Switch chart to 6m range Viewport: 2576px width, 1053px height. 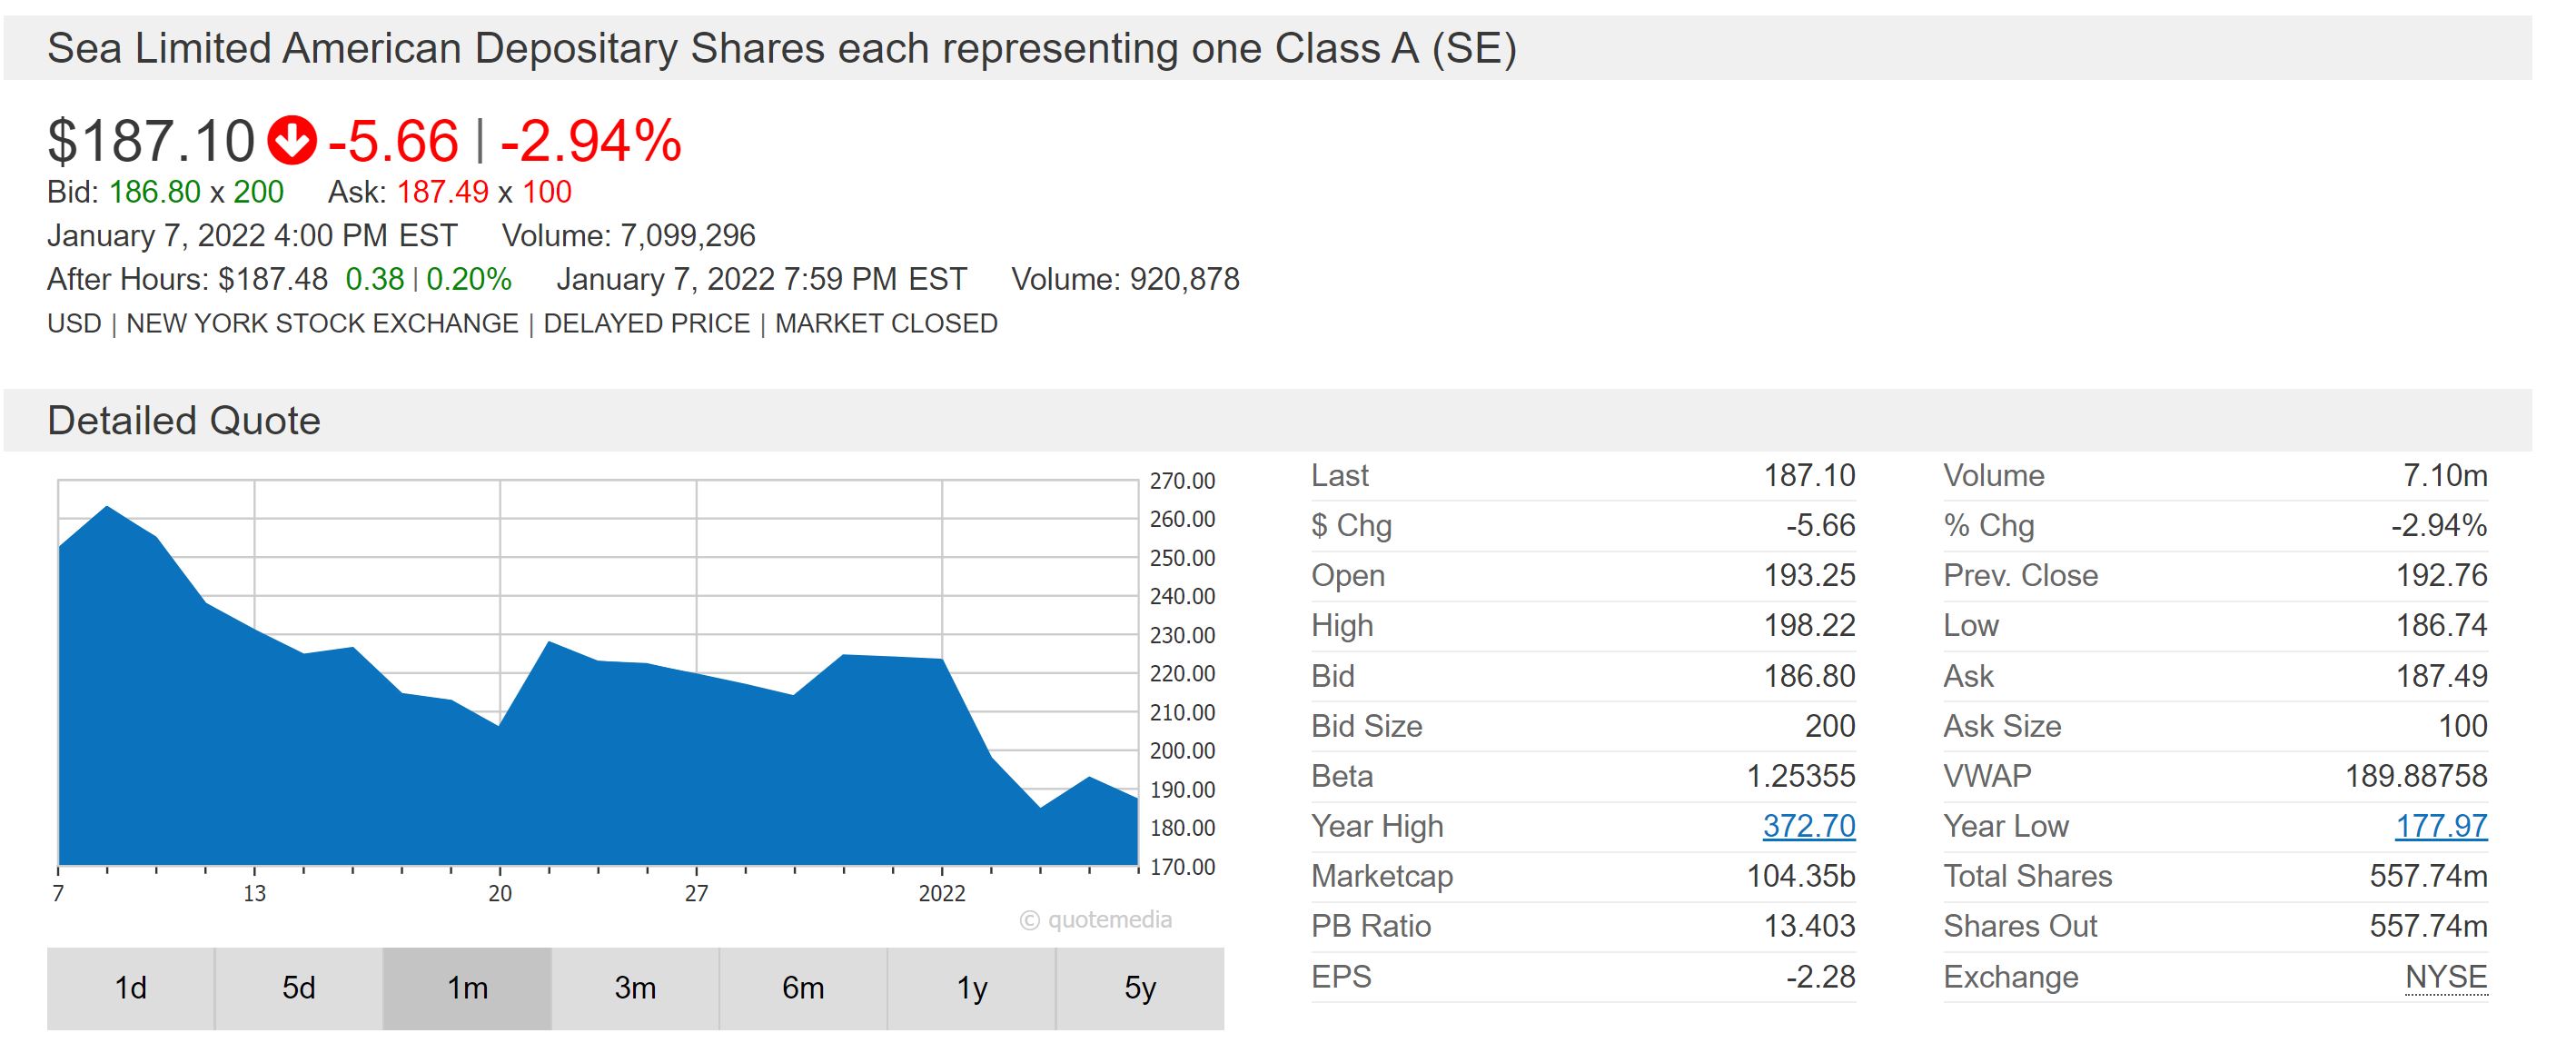coord(803,988)
